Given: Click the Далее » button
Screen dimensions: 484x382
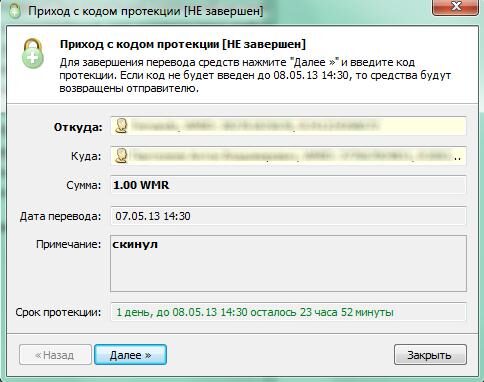Looking at the screenshot, I should 130,355.
